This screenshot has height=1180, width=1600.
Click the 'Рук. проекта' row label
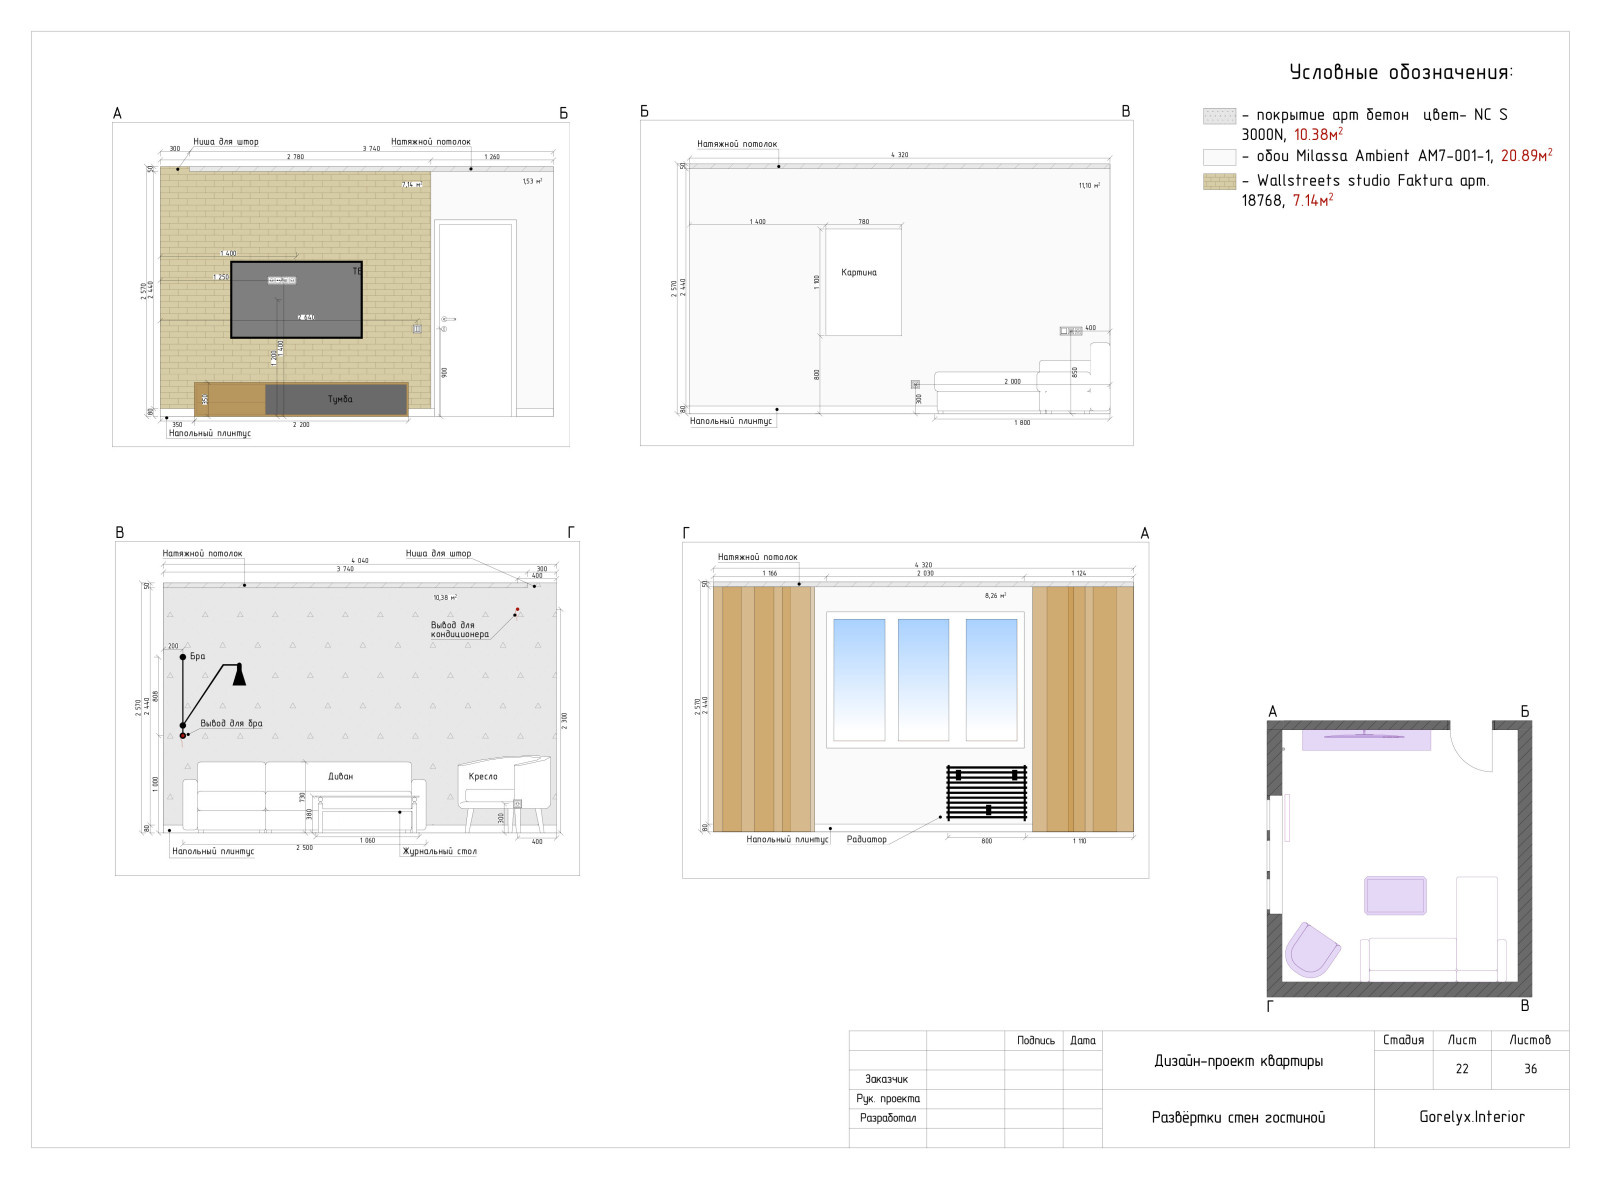pyautogui.click(x=887, y=1099)
